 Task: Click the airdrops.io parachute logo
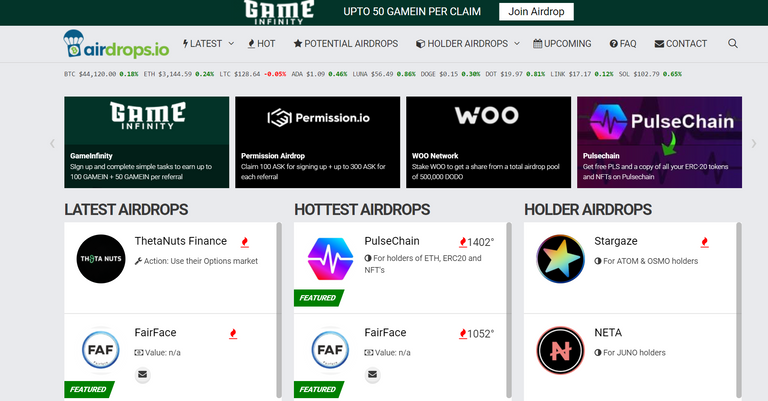point(116,44)
